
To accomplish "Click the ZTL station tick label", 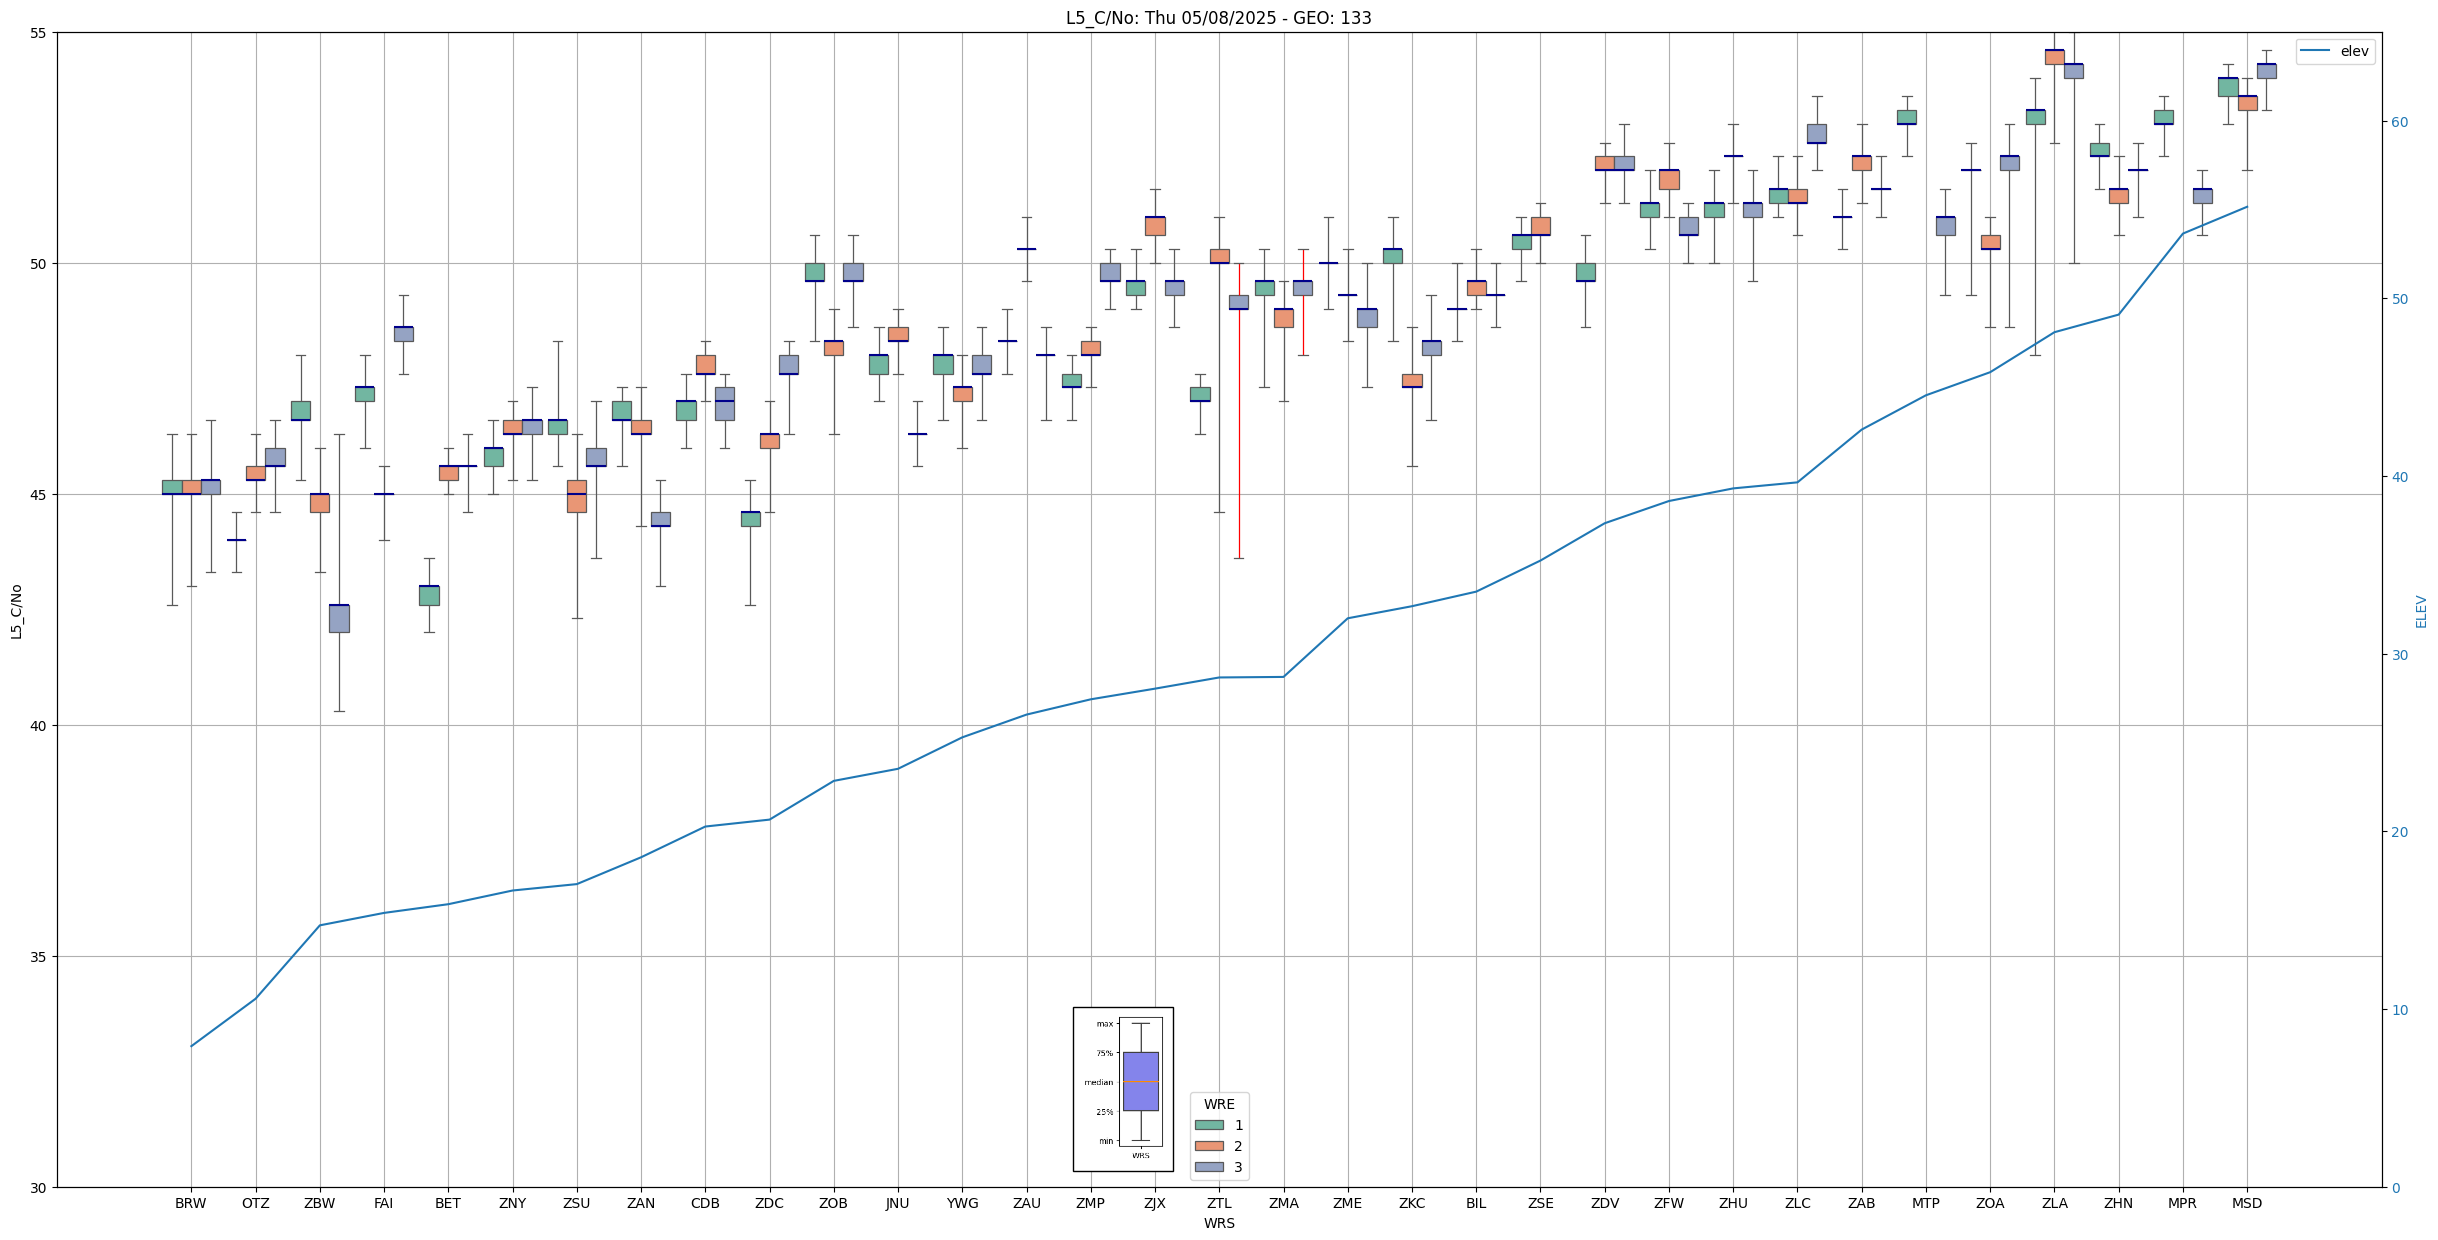I will point(1219,1203).
